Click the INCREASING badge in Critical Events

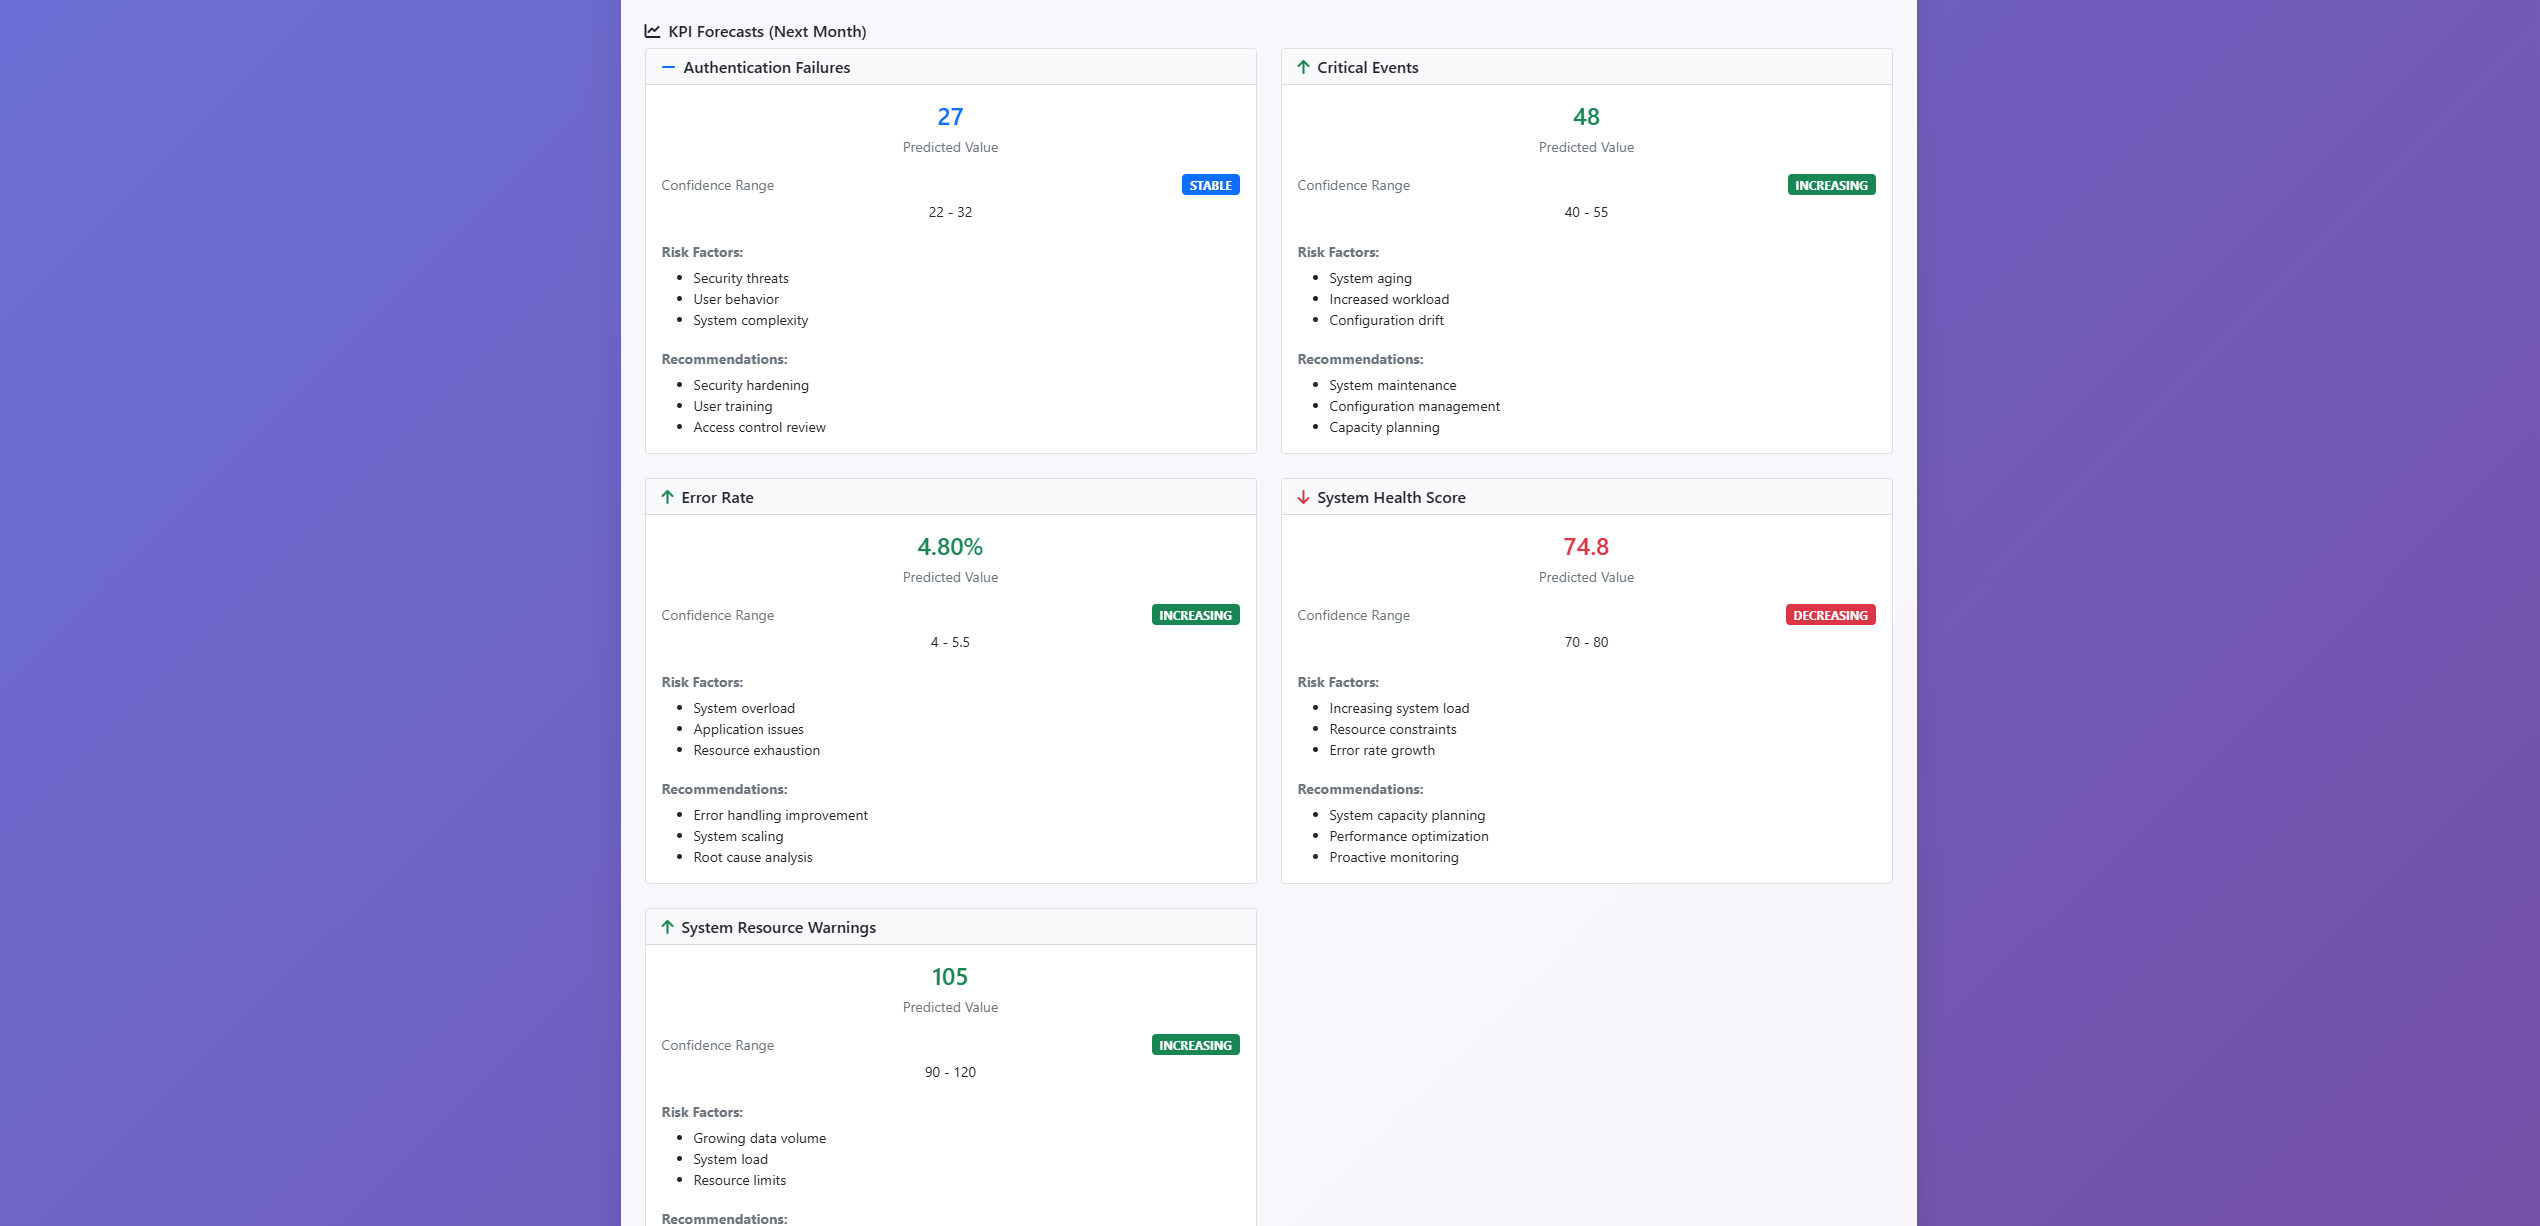(1830, 185)
